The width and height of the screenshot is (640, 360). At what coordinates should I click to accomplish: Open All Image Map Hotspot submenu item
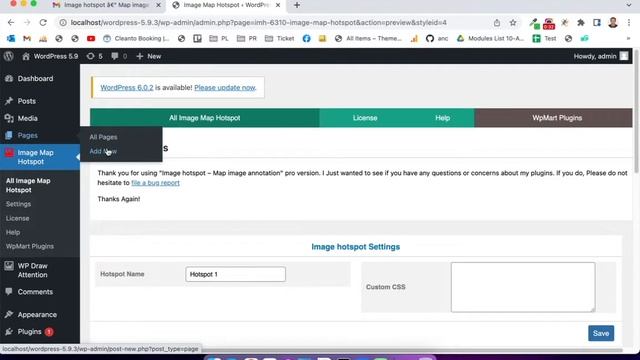pyautogui.click(x=28, y=185)
